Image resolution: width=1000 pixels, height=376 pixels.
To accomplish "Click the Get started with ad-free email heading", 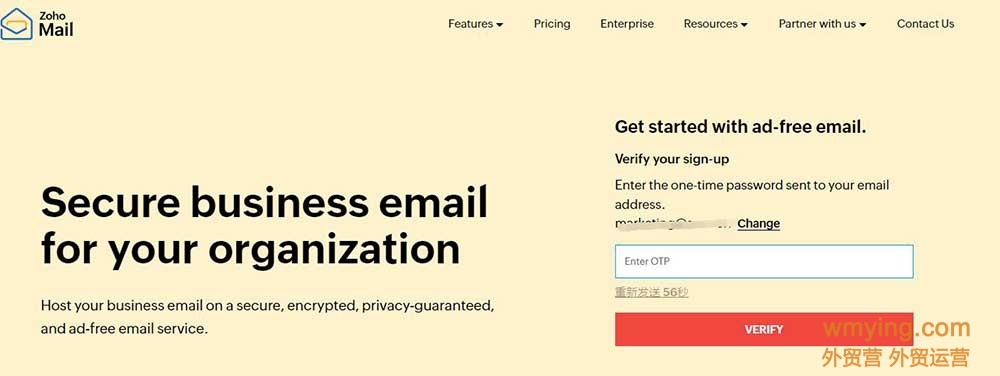I will [740, 127].
